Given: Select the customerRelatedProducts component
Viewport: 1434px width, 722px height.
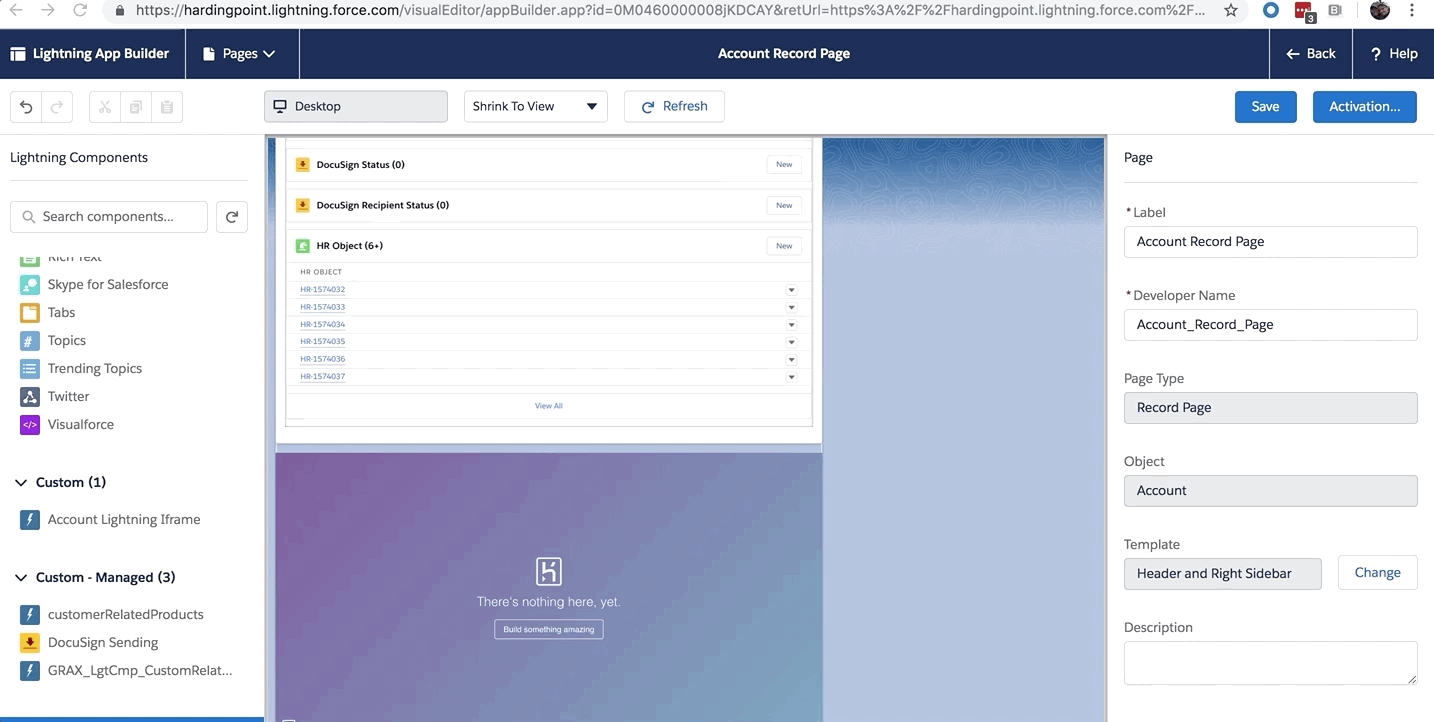Looking at the screenshot, I should [126, 615].
